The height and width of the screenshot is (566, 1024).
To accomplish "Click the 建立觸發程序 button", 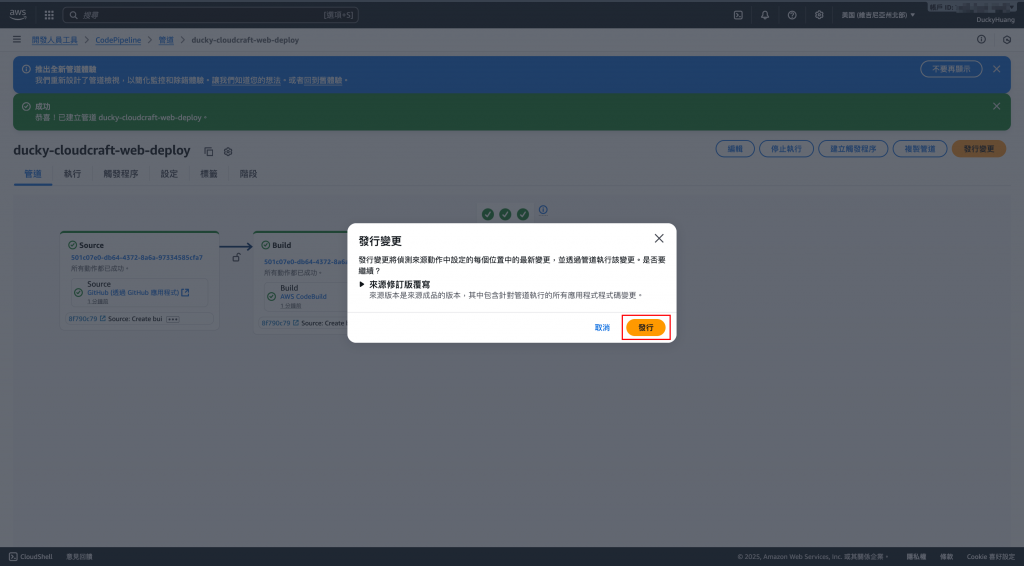I will click(853, 149).
